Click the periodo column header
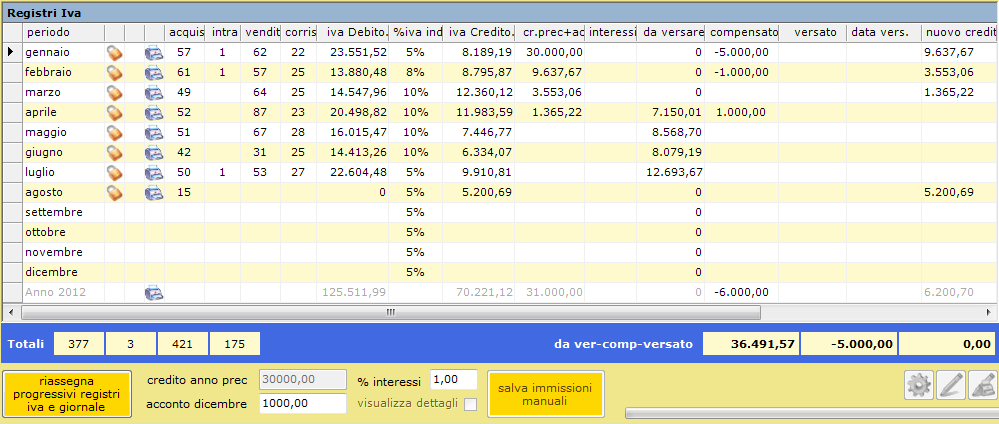This screenshot has width=999, height=424. click(62, 33)
